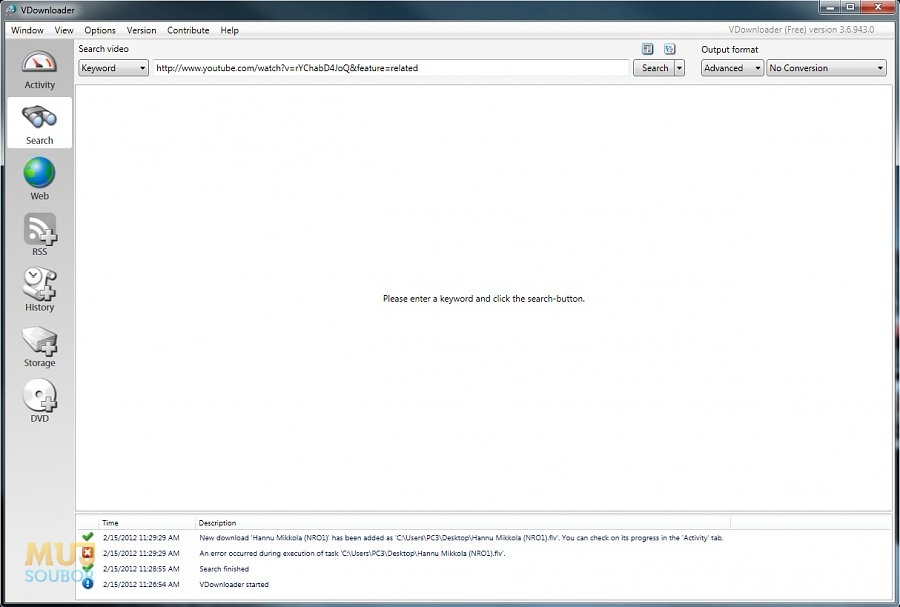The width and height of the screenshot is (900, 607).
Task: Expand the Search button arrow dropdown
Action: [x=680, y=68]
